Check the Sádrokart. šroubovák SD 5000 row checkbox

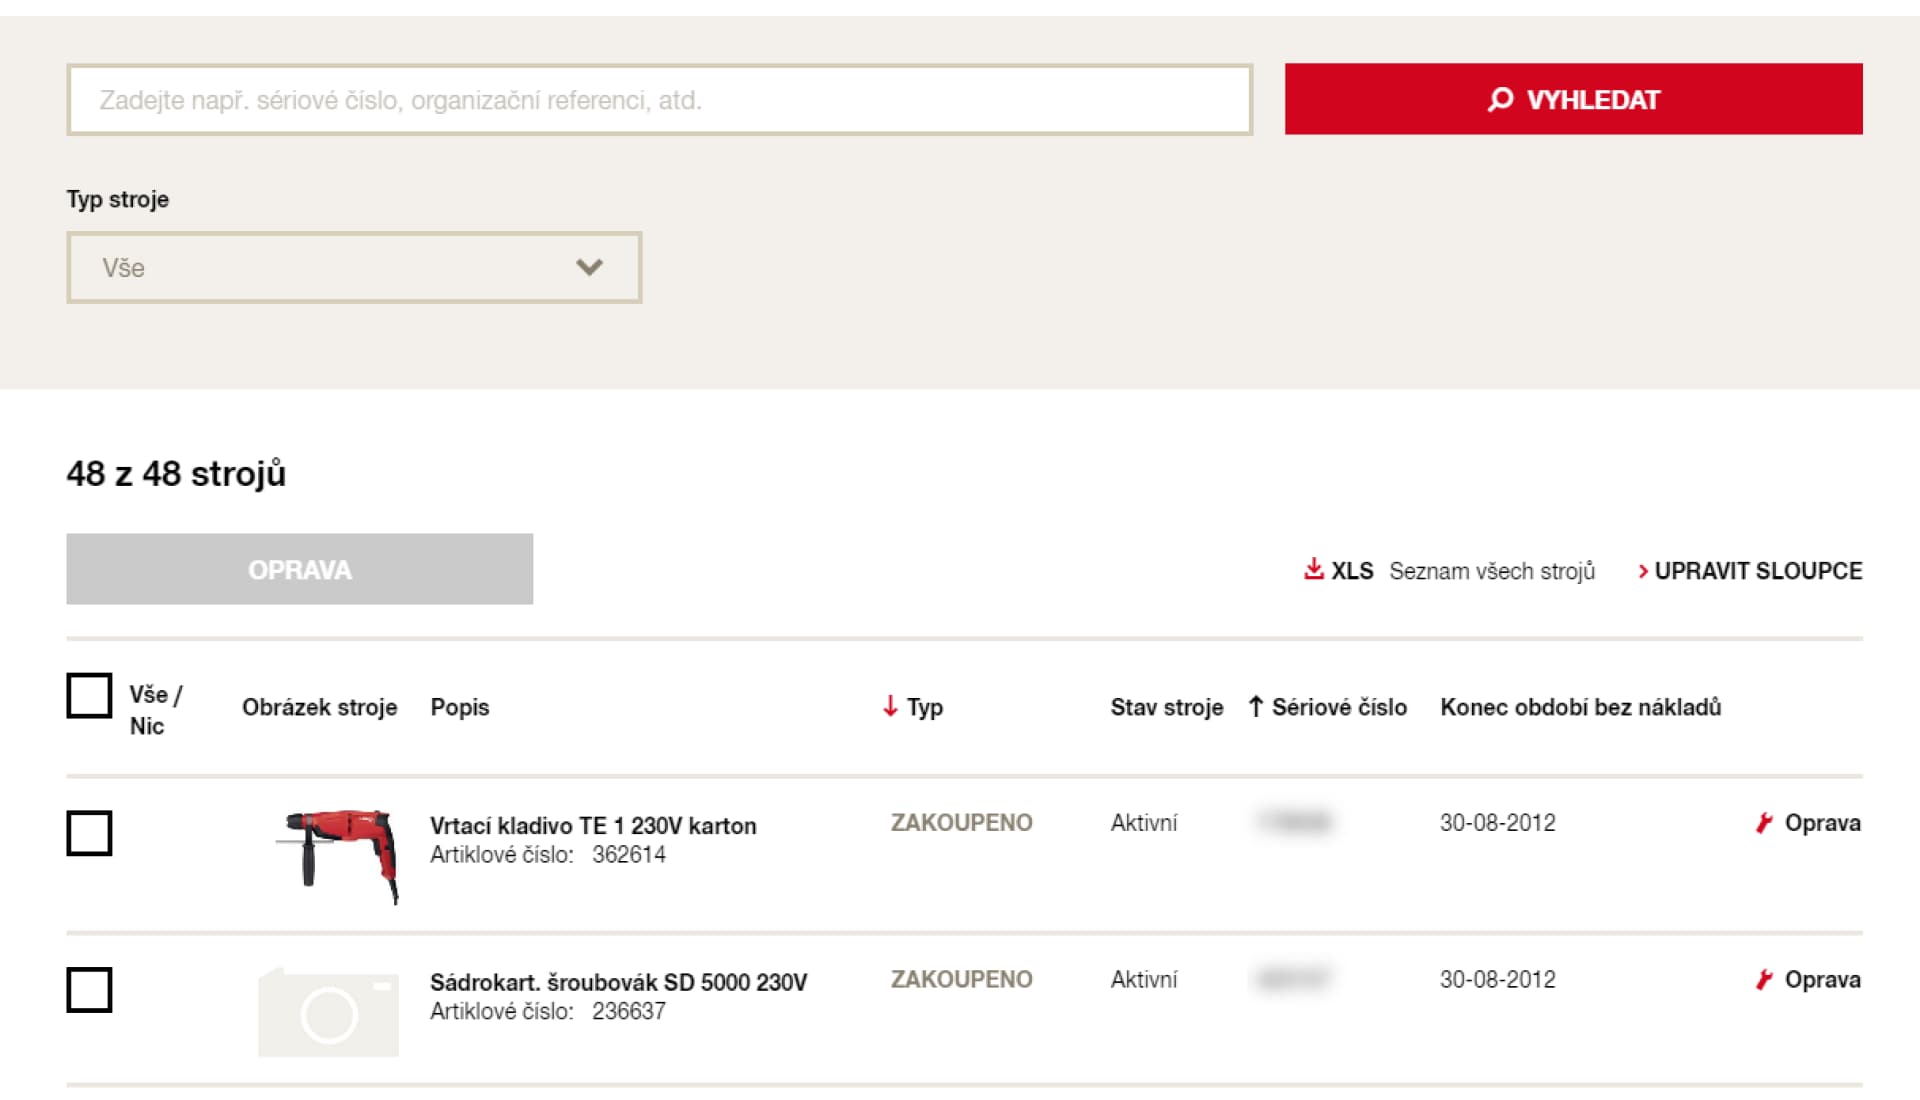[89, 990]
